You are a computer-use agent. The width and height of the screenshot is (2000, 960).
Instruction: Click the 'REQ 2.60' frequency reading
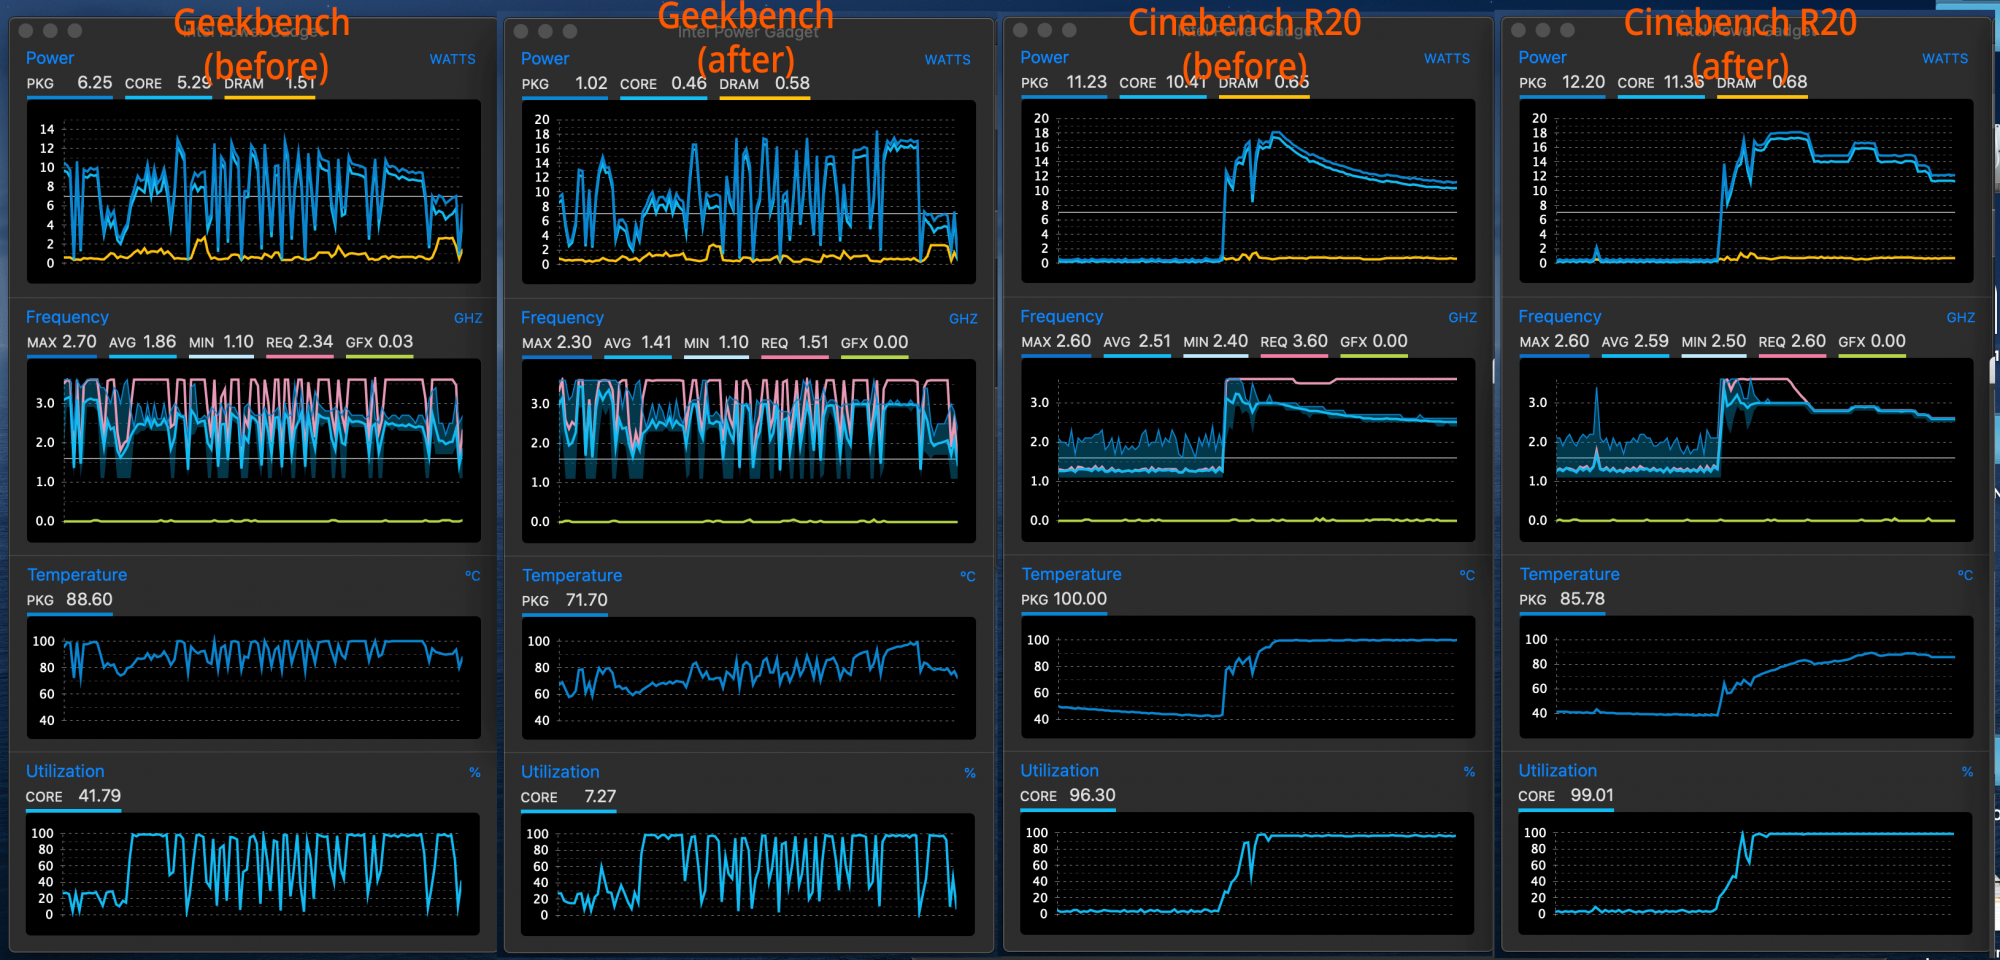point(1792,342)
